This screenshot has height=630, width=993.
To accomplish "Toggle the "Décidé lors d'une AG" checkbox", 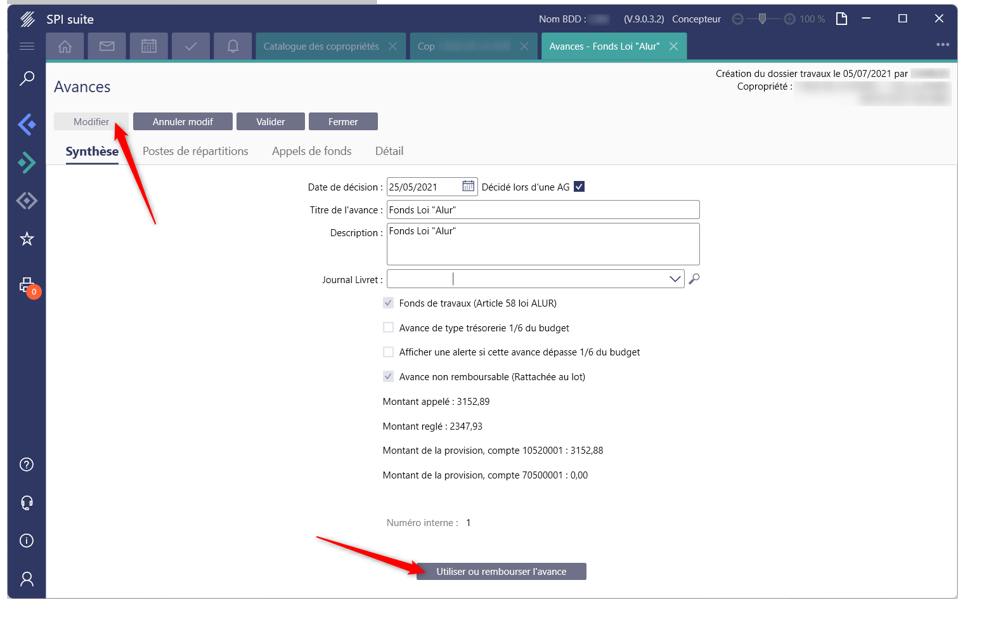I will [579, 187].
